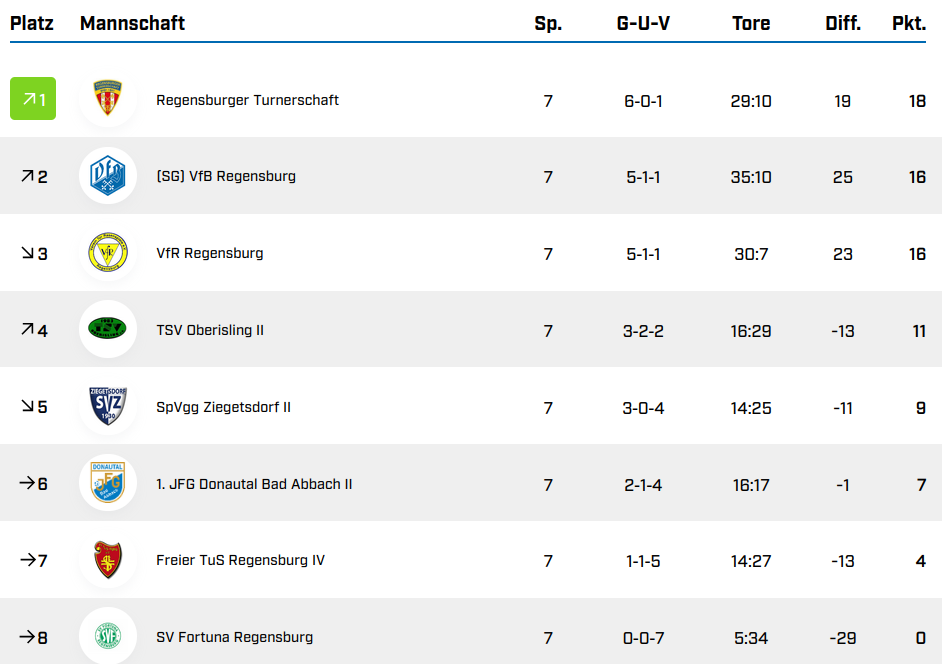This screenshot has height=664, width=942.
Task: Click JFG Donautal Bad Abbach logo
Action: click(107, 483)
